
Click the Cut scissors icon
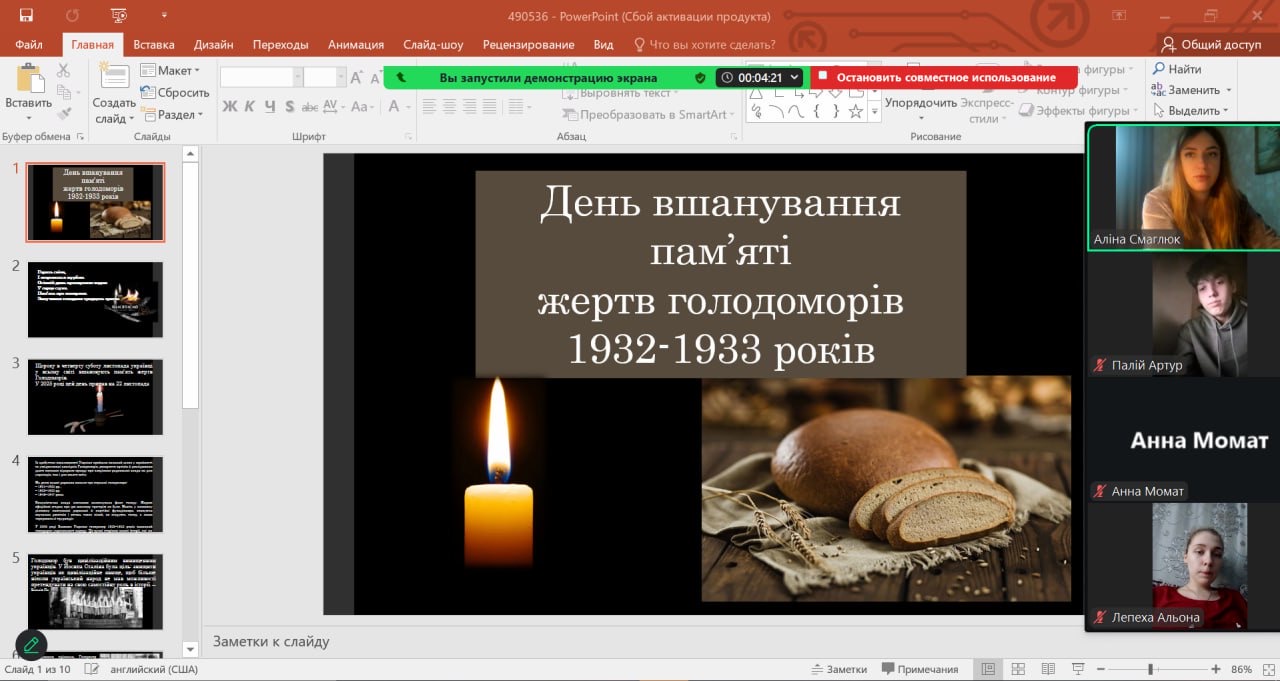pyautogui.click(x=64, y=71)
